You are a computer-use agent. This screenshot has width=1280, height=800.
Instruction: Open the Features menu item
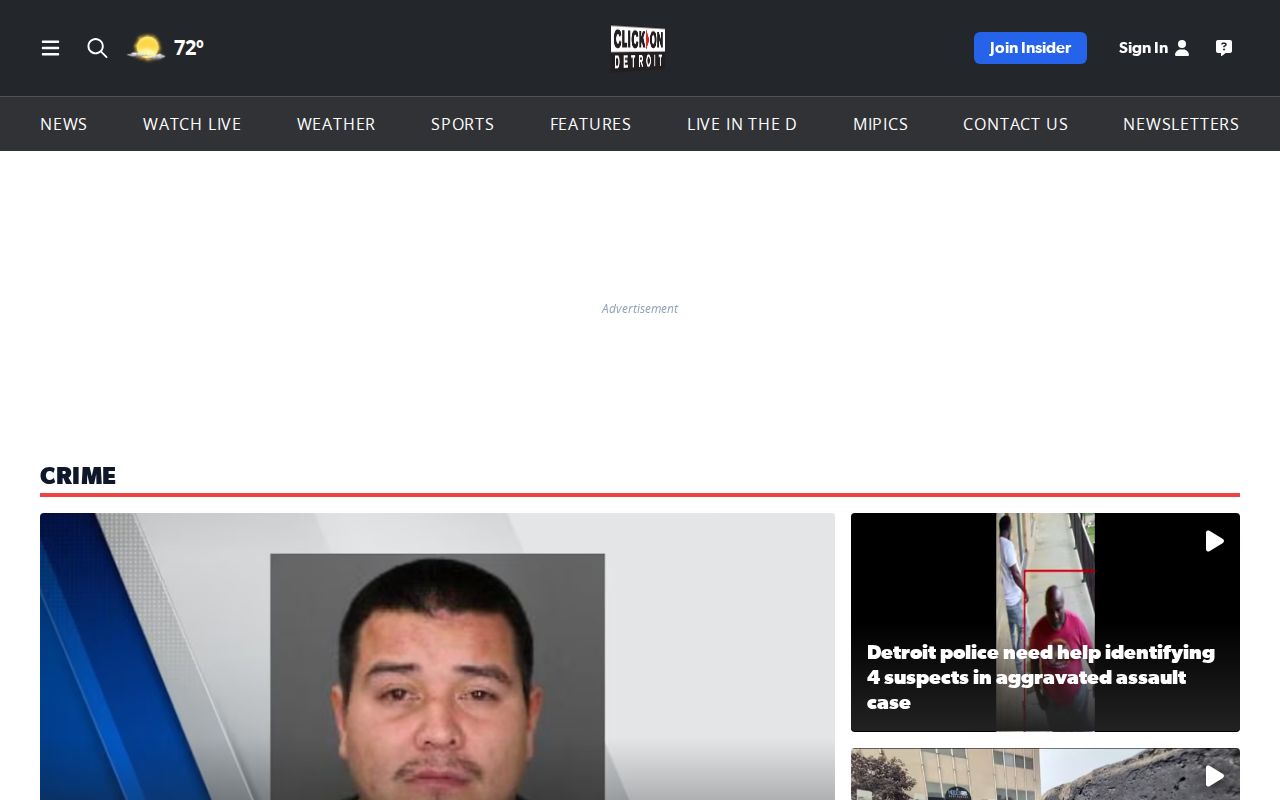point(591,124)
